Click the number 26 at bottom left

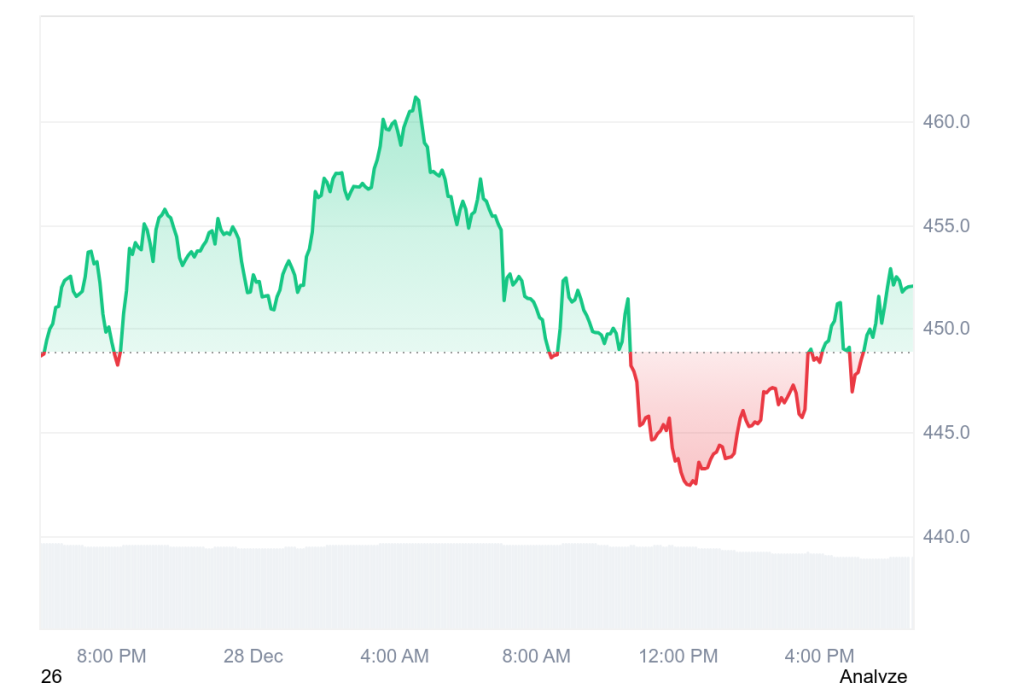pyautogui.click(x=52, y=677)
